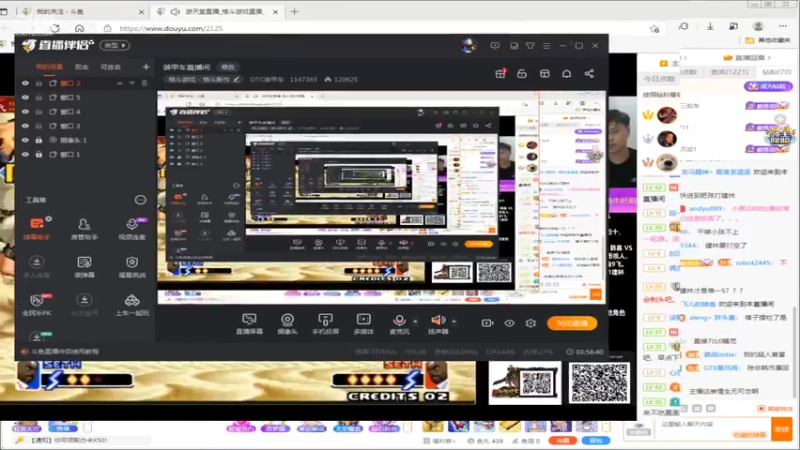Add a 摄像头 camera source
This screenshot has height=450, width=800.
pyautogui.click(x=287, y=323)
